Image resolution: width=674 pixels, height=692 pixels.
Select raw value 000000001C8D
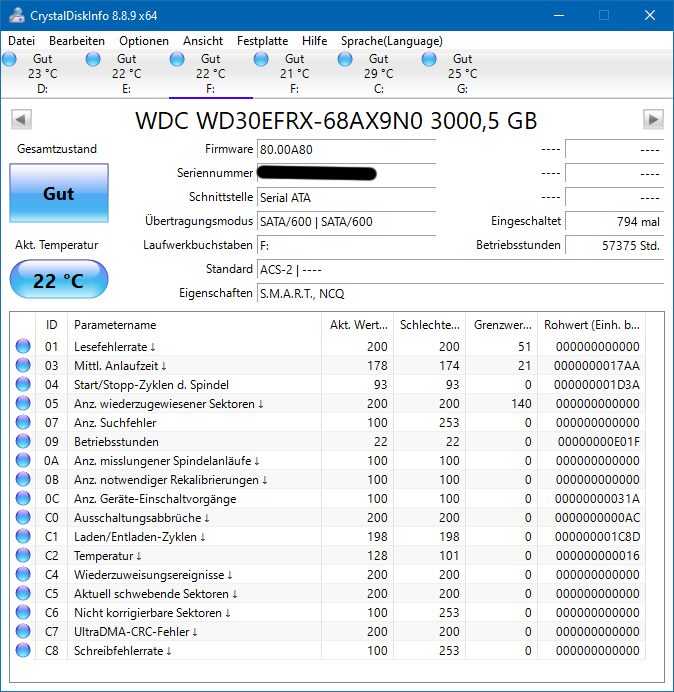click(x=597, y=537)
